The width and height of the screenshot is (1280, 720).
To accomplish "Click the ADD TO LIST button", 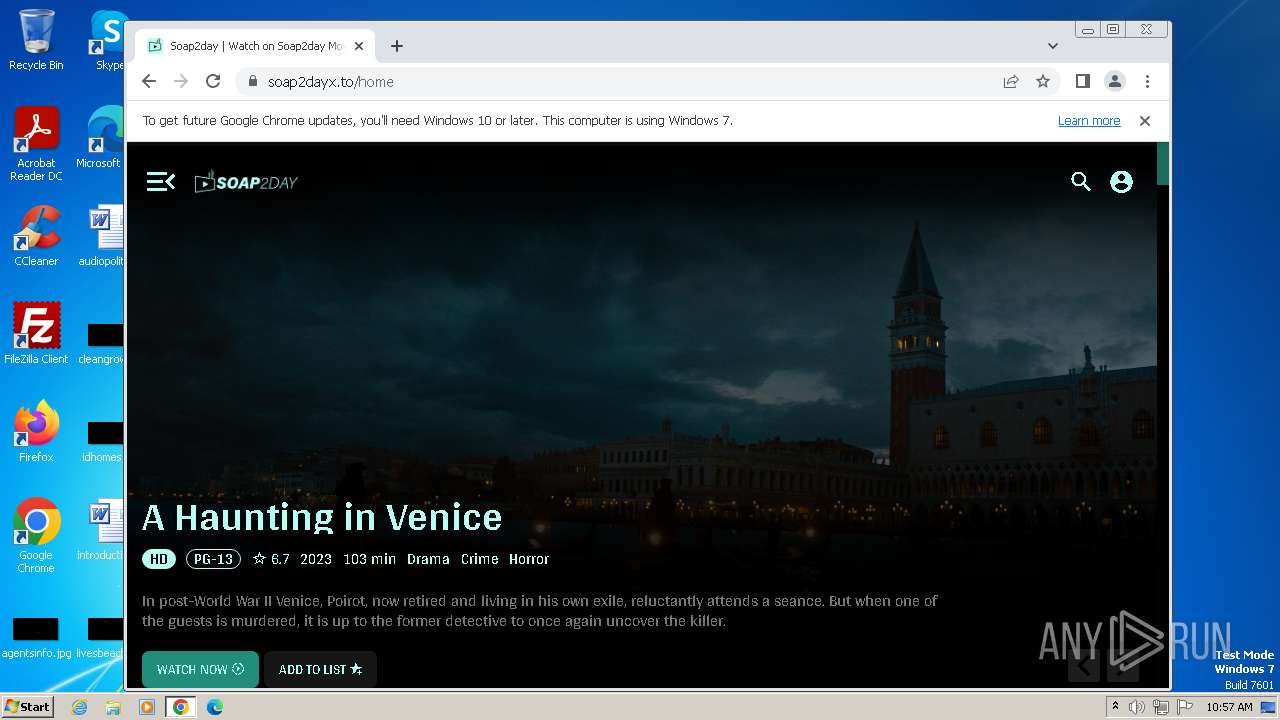I will tap(320, 669).
